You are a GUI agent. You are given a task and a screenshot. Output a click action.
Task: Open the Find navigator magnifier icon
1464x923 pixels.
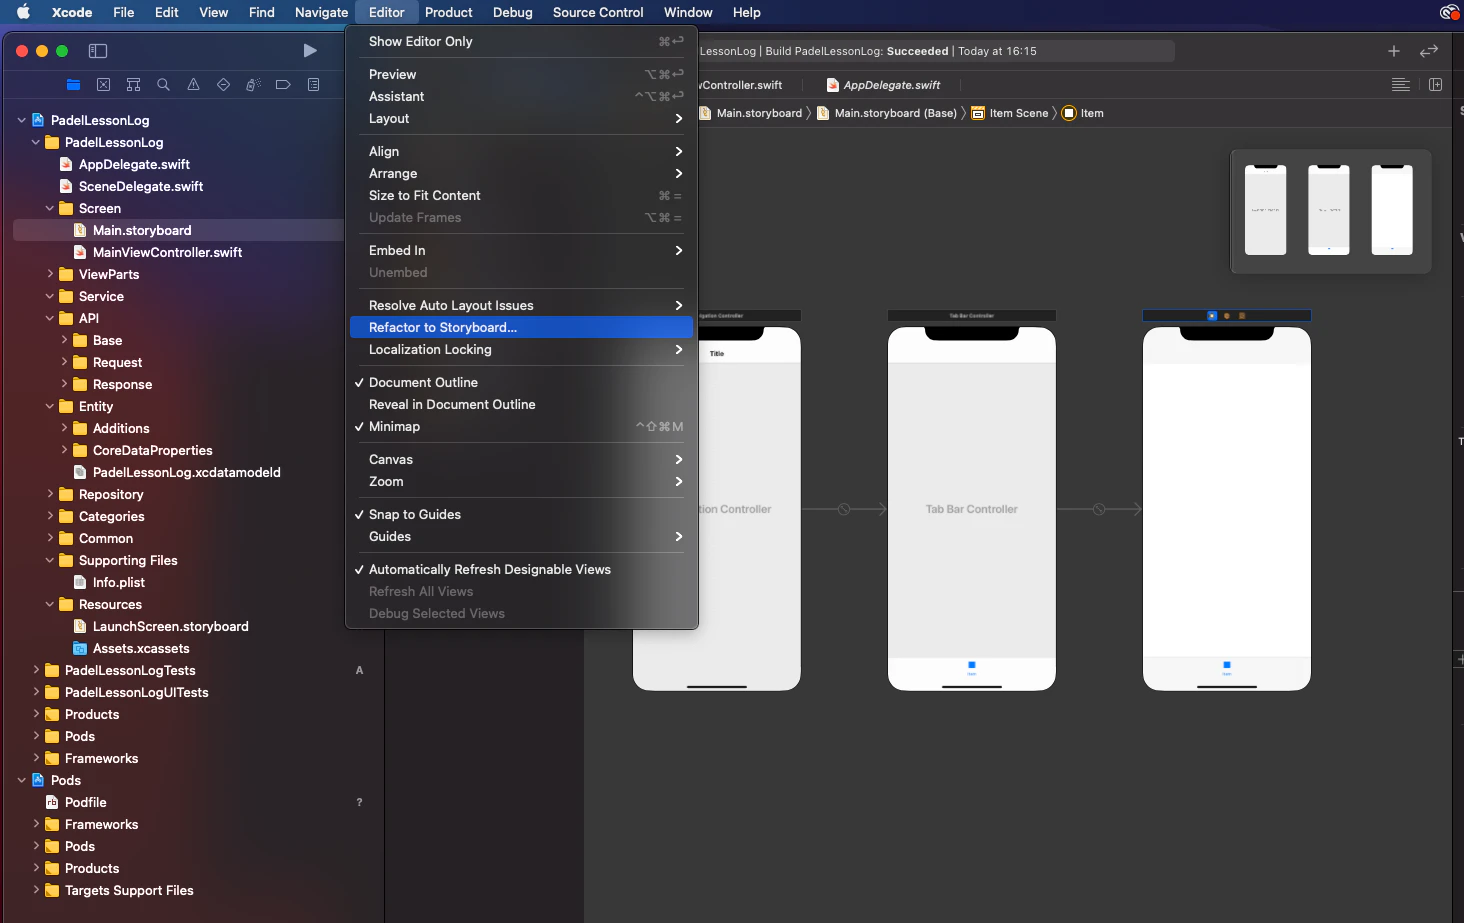tap(163, 85)
